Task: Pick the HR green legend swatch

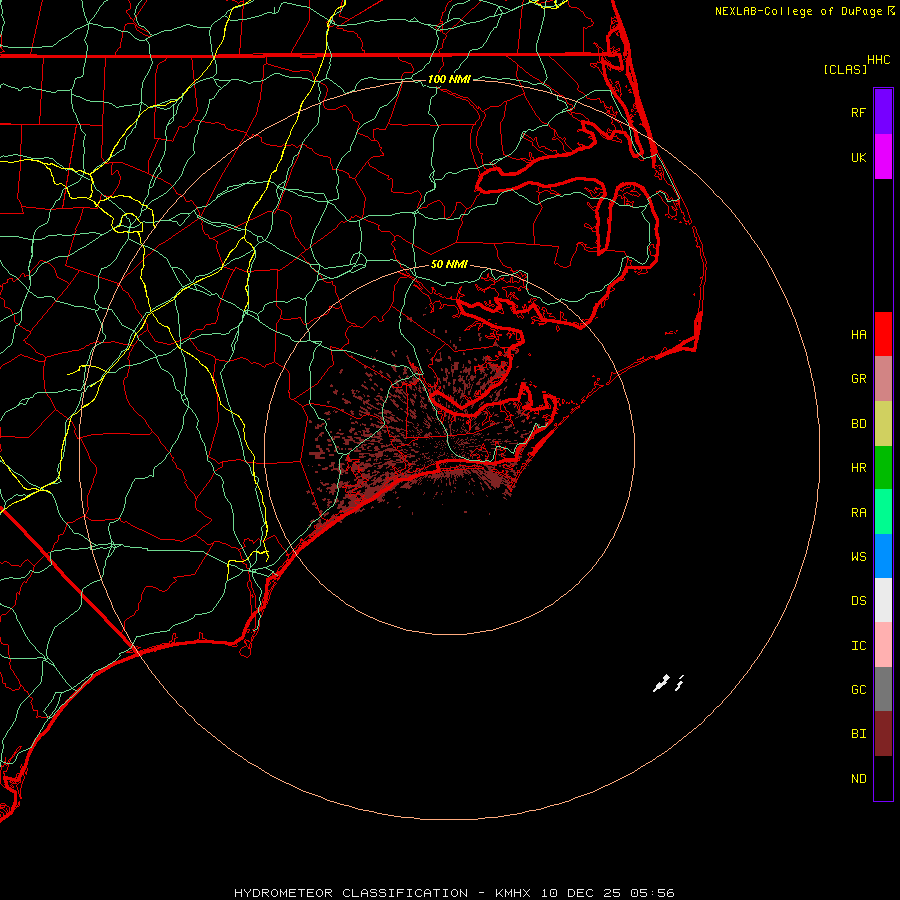Action: 883,468
